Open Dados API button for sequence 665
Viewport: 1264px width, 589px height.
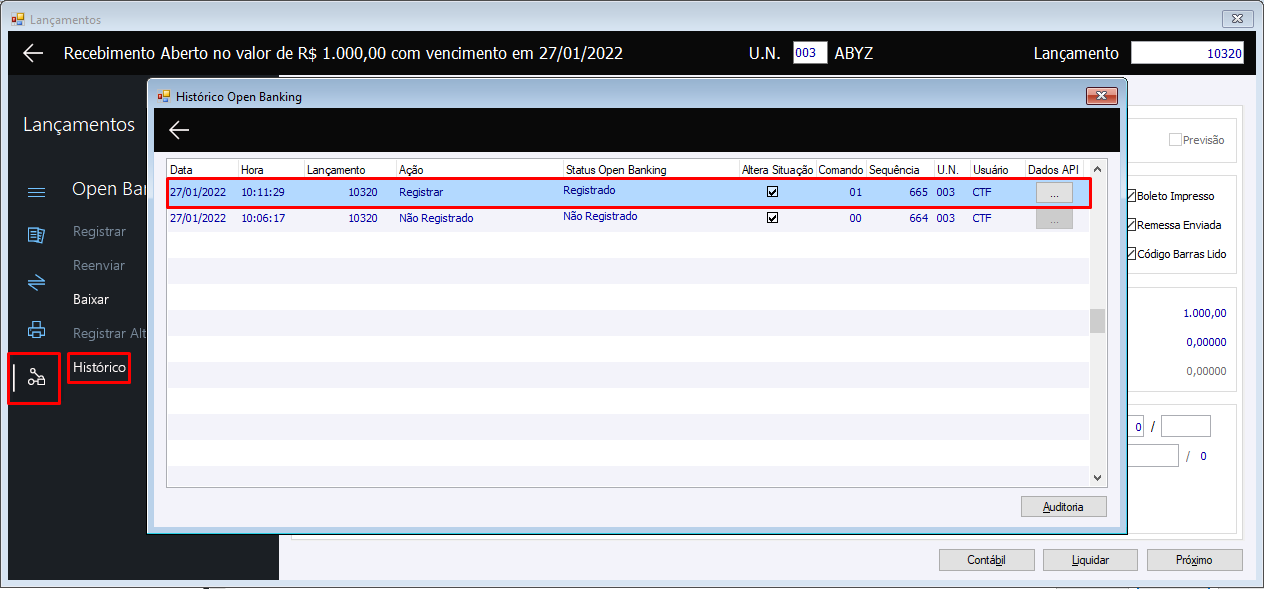point(1054,192)
